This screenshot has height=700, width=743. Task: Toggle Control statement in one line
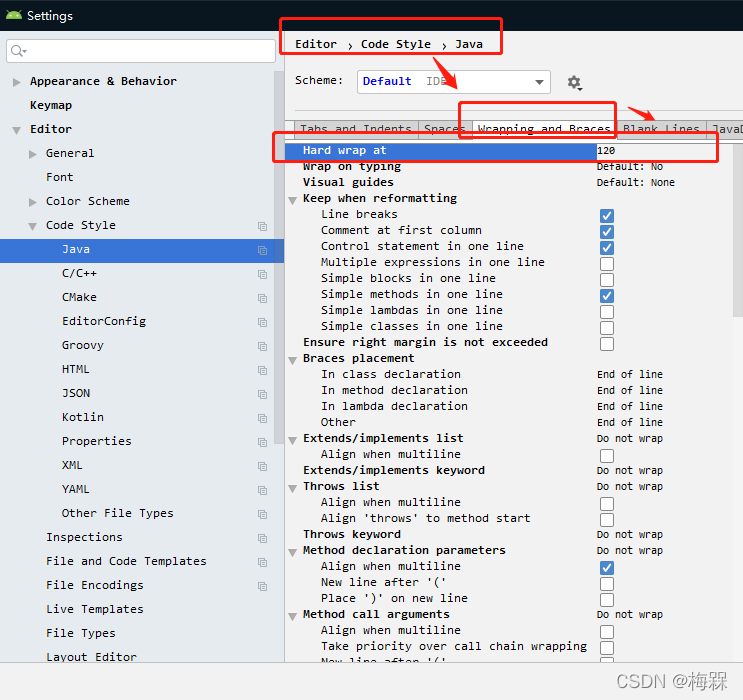[607, 248]
